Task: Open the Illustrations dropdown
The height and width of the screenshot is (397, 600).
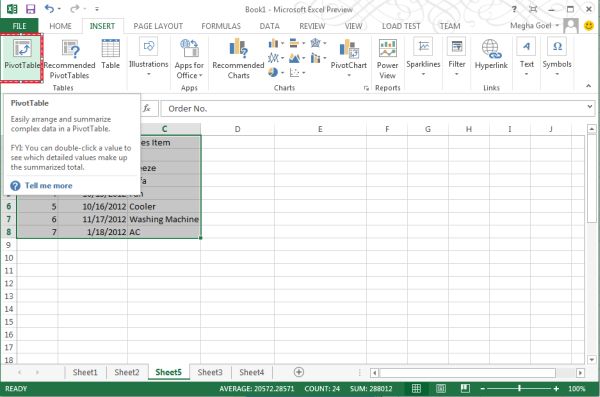Action: pyautogui.click(x=148, y=56)
